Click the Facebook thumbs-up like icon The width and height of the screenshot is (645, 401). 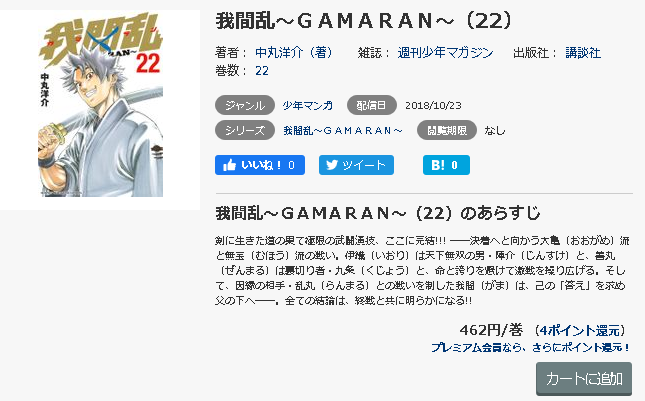coord(229,165)
